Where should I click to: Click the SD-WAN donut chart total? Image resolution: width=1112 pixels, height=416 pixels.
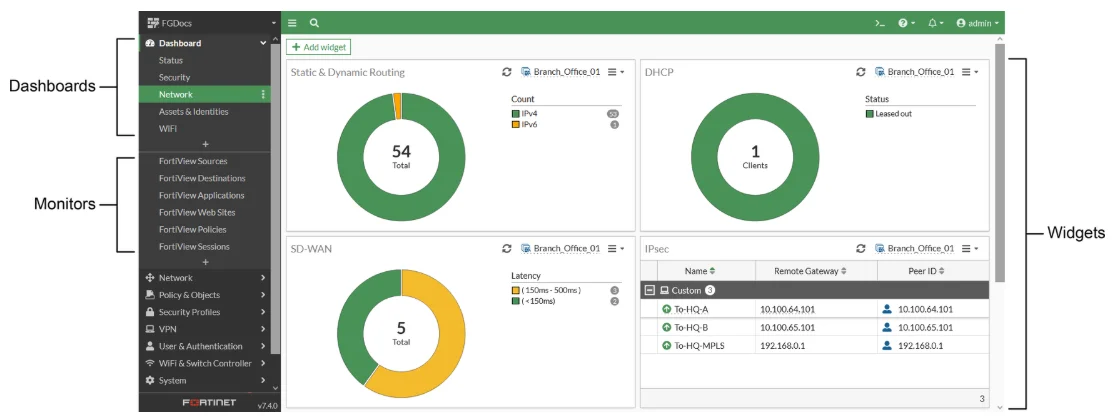click(401, 332)
